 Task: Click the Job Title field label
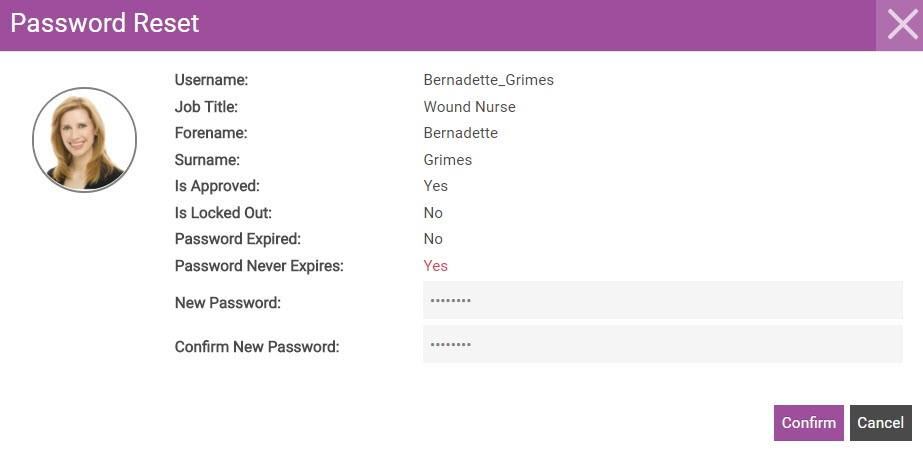[206, 107]
